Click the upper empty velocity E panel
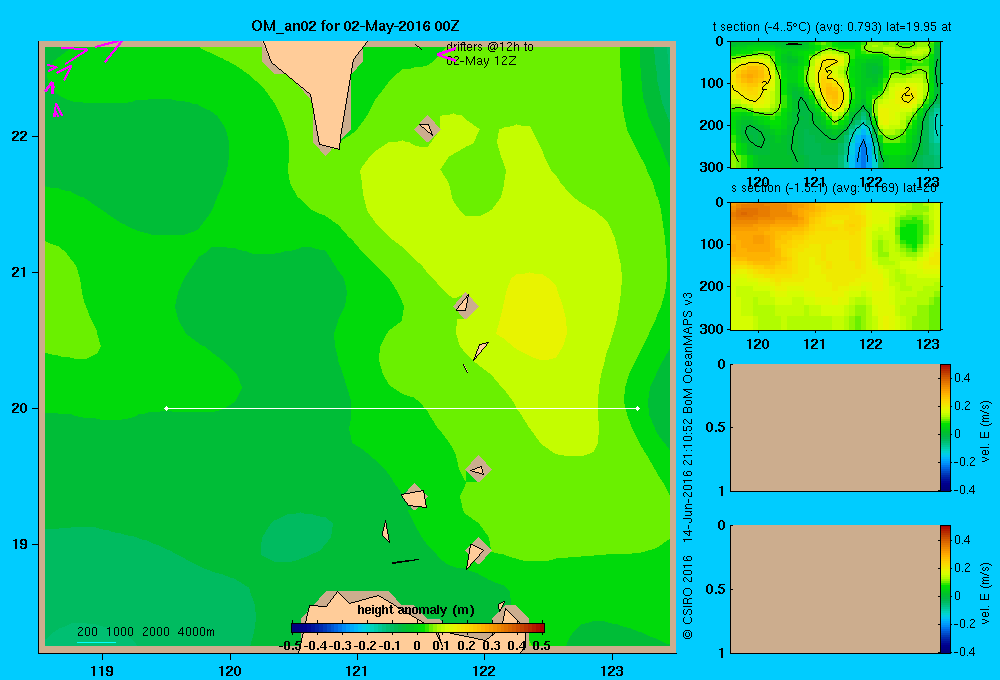This screenshot has height=680, width=1000. [x=835, y=427]
